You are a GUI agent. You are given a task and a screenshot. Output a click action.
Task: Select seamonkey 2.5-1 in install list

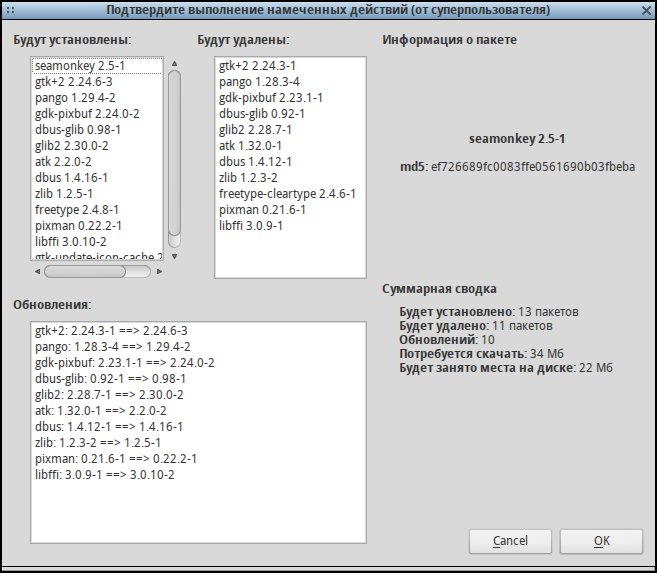coord(97,66)
